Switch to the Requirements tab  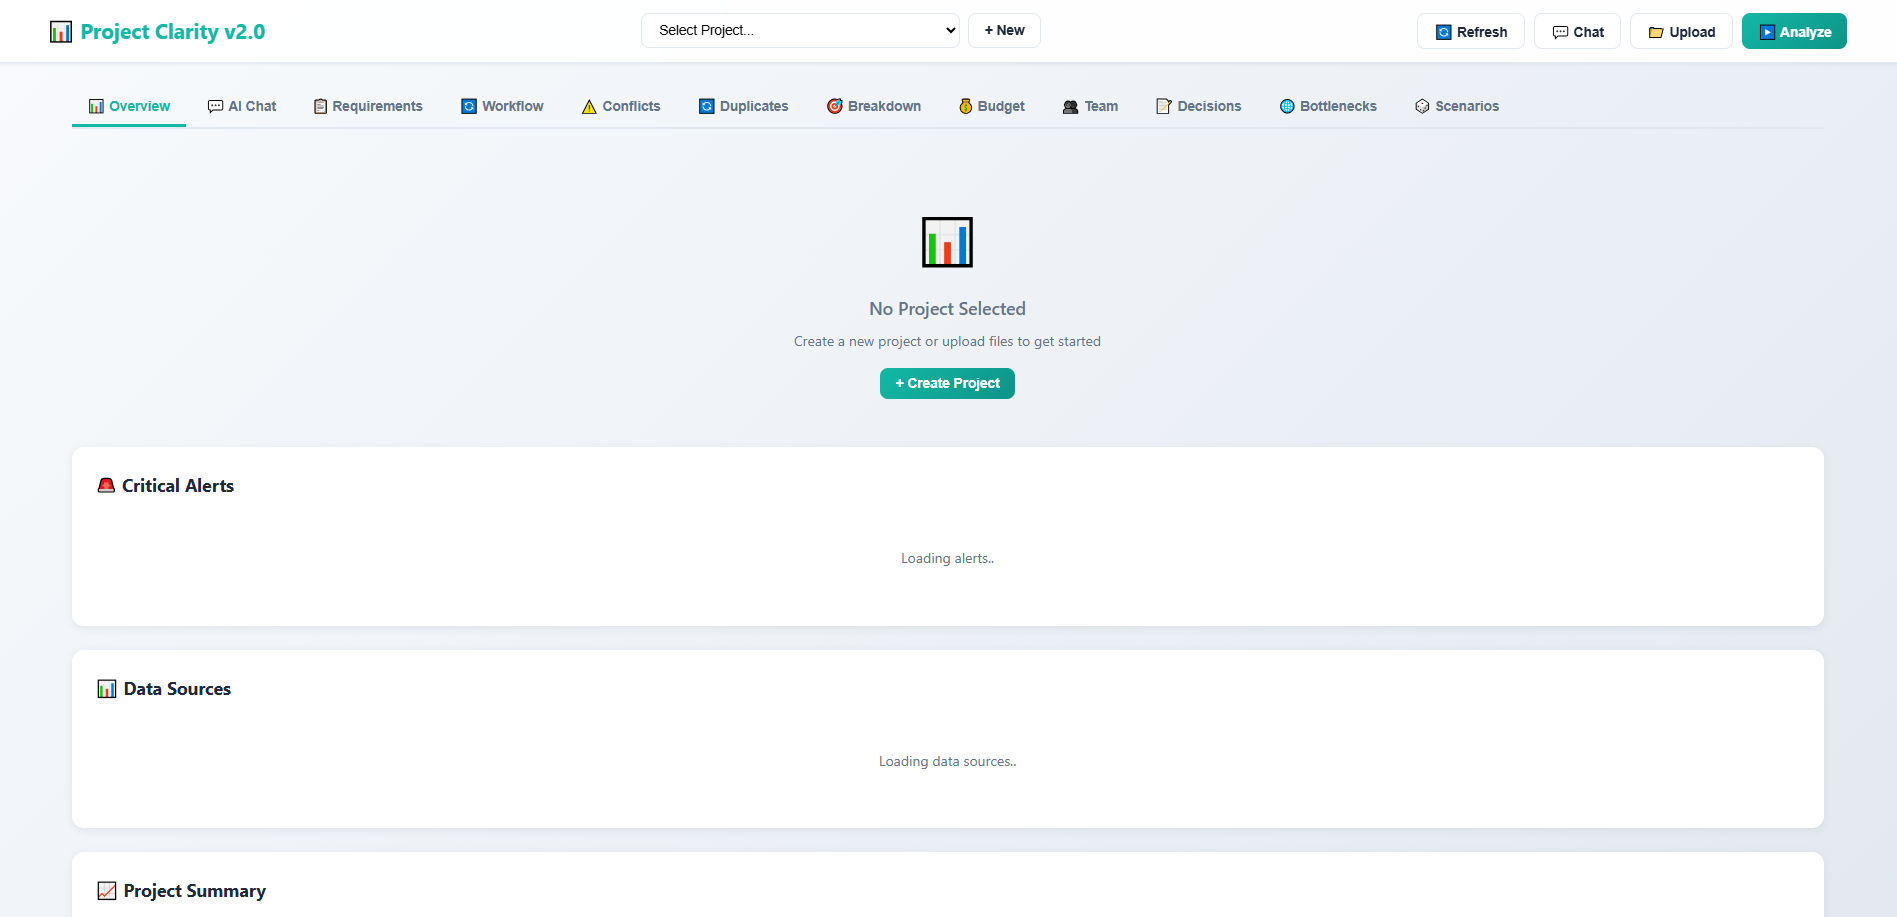click(x=368, y=106)
